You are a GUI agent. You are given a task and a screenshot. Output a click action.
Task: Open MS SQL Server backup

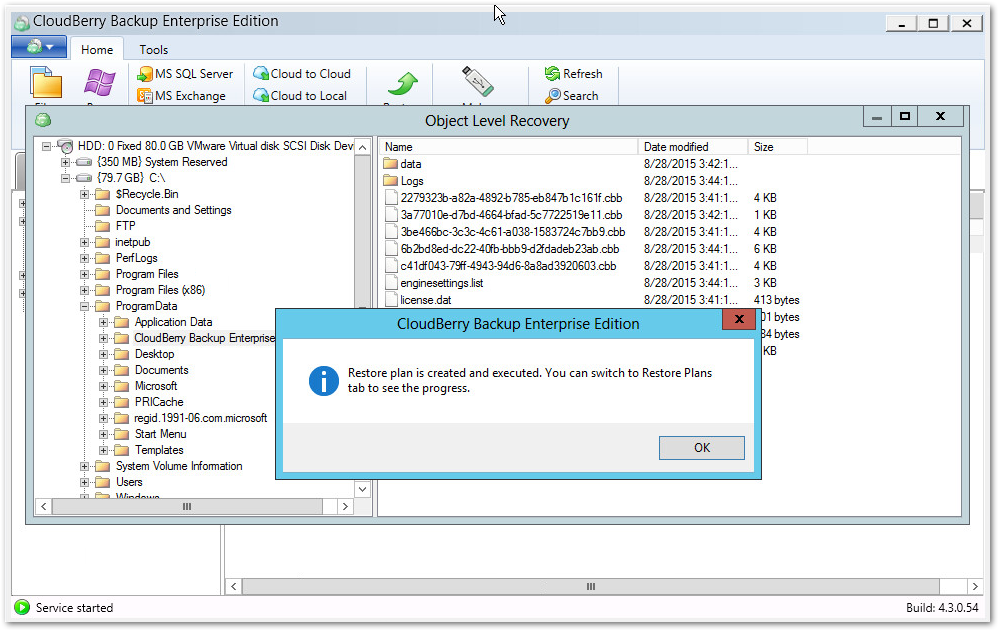[185, 74]
